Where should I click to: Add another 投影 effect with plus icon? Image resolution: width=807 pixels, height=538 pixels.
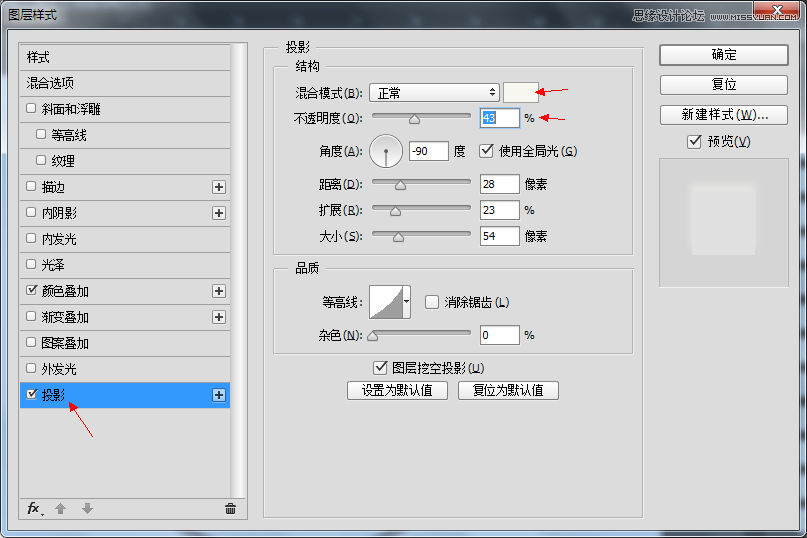pyautogui.click(x=219, y=395)
